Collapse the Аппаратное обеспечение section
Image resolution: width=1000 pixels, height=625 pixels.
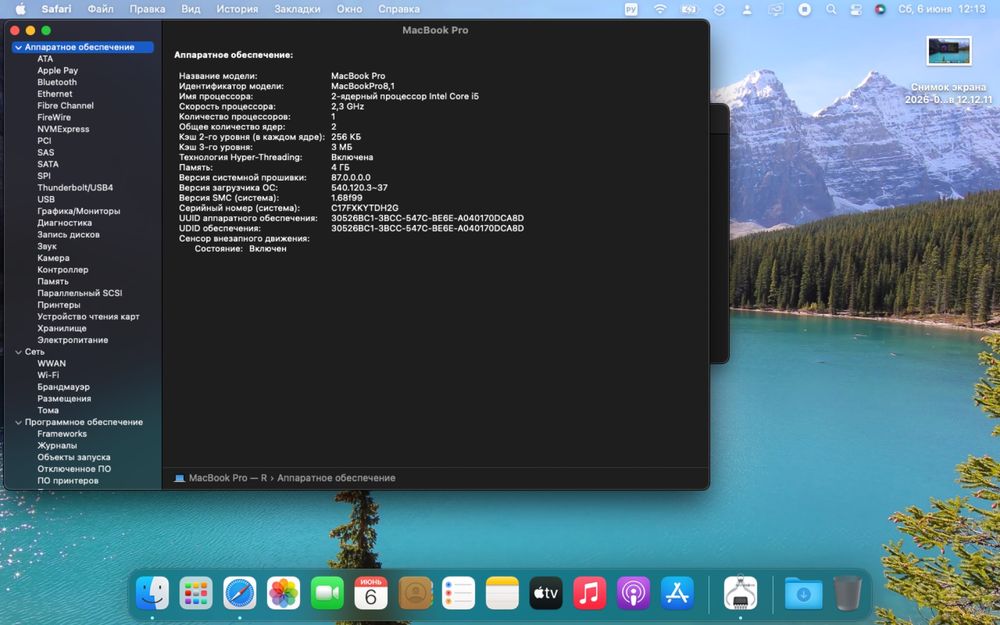click(x=18, y=47)
